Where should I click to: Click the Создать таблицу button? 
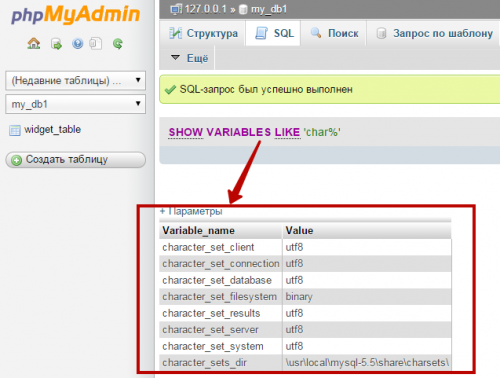tap(76, 160)
